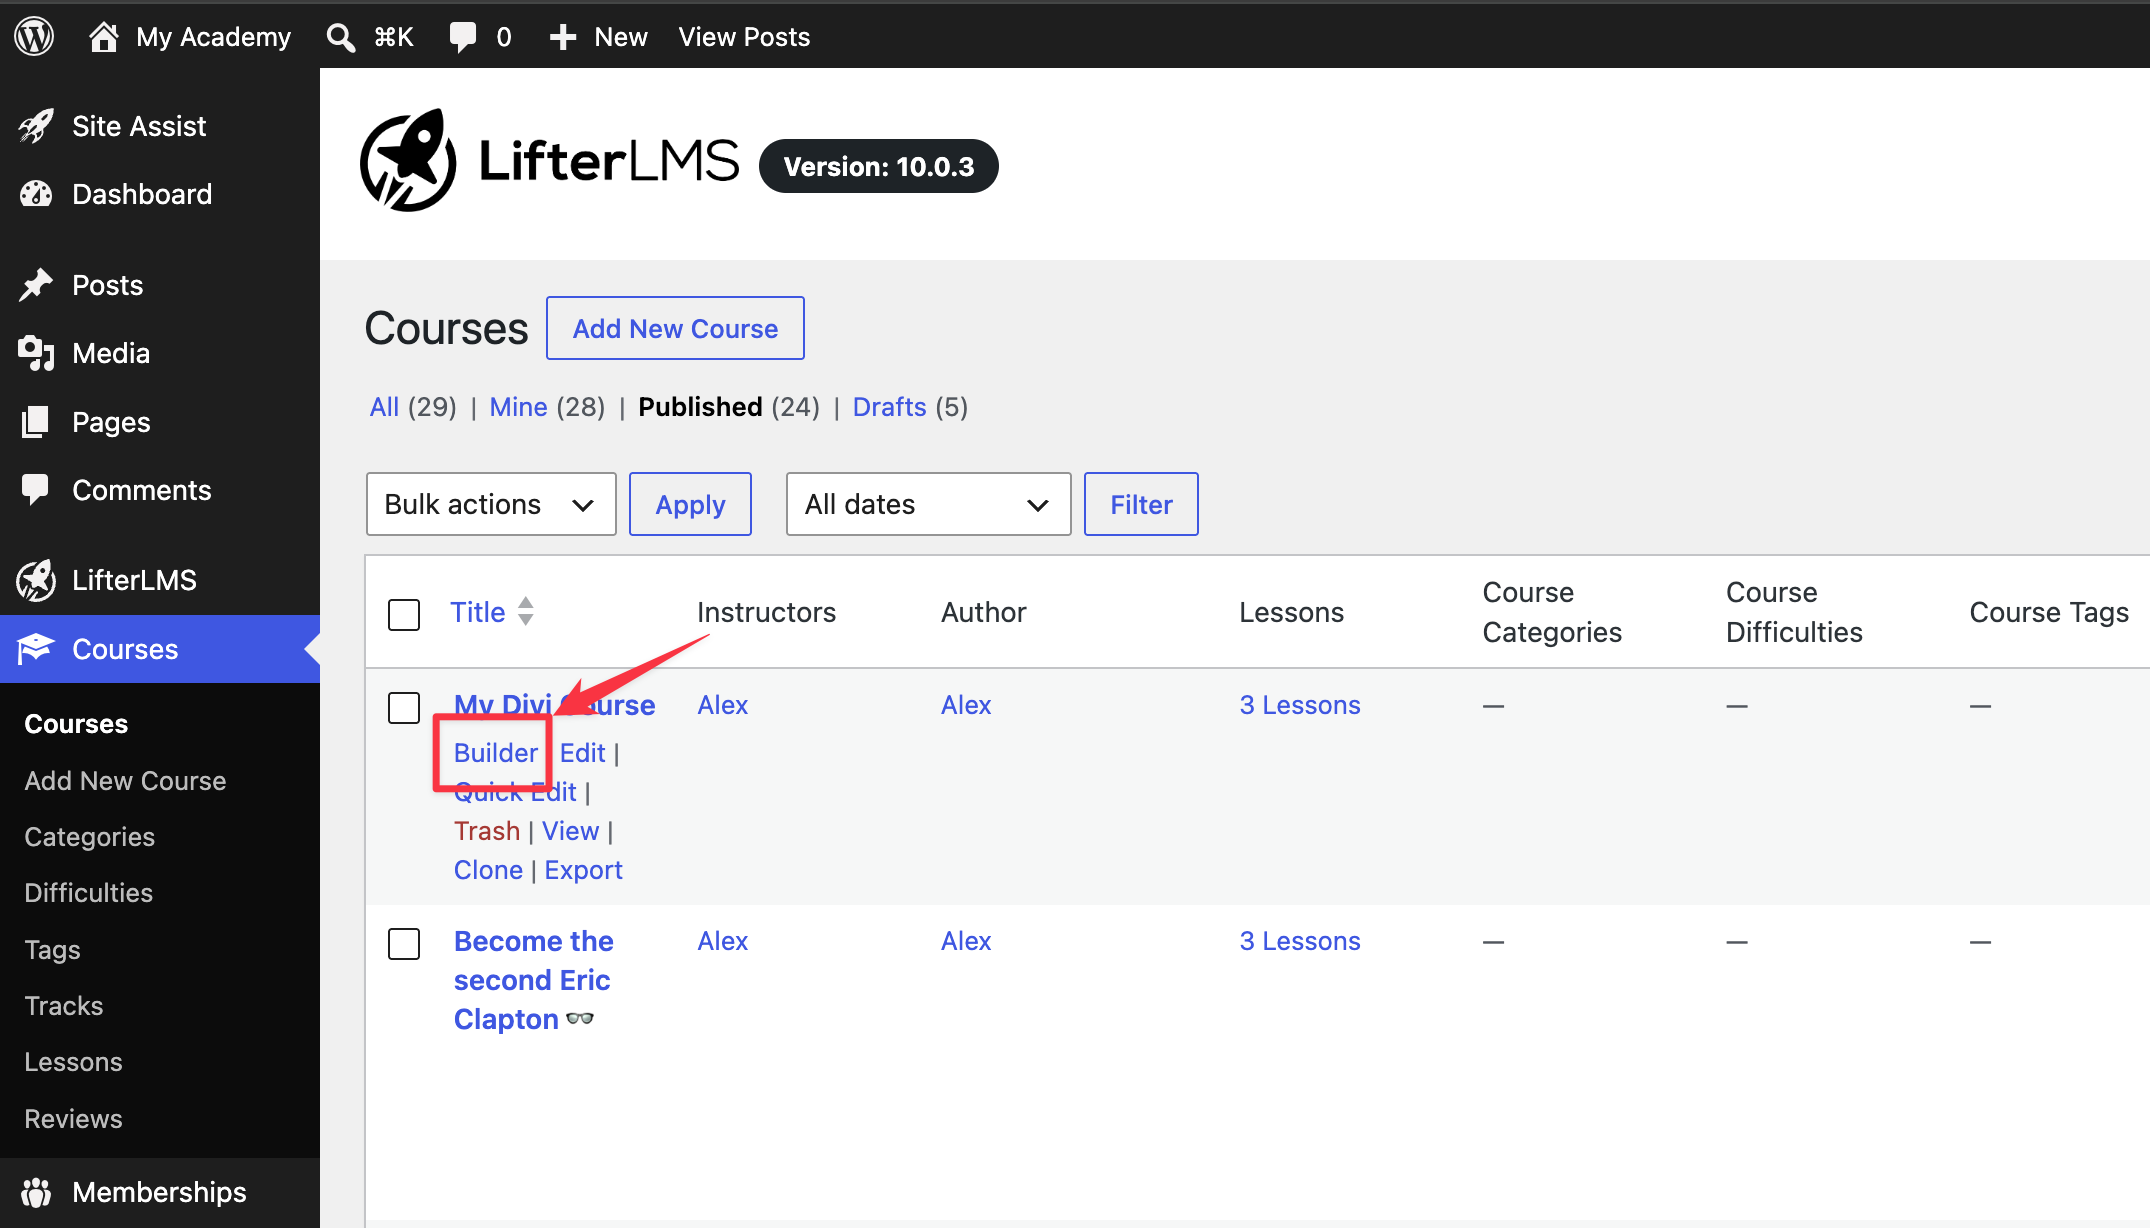The image size is (2150, 1228).
Task: Open the Bulk actions dropdown
Action: click(x=491, y=504)
